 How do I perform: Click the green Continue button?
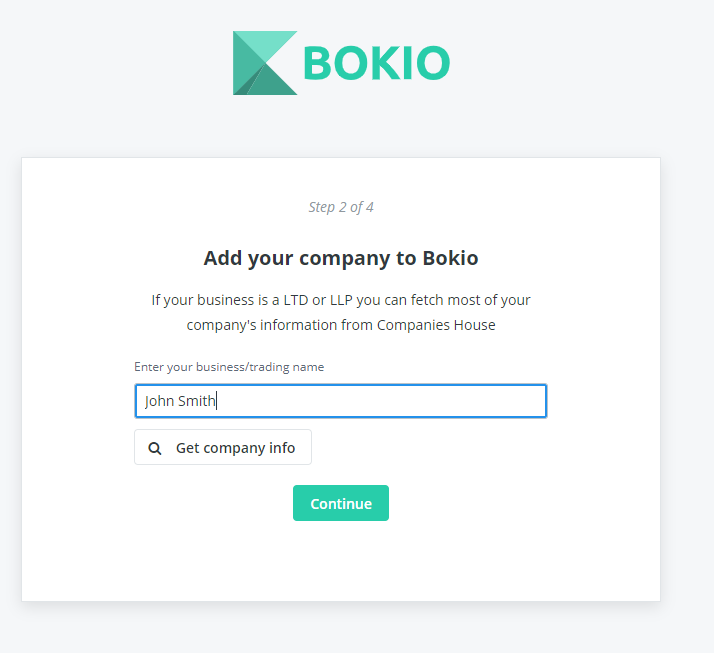coord(341,503)
